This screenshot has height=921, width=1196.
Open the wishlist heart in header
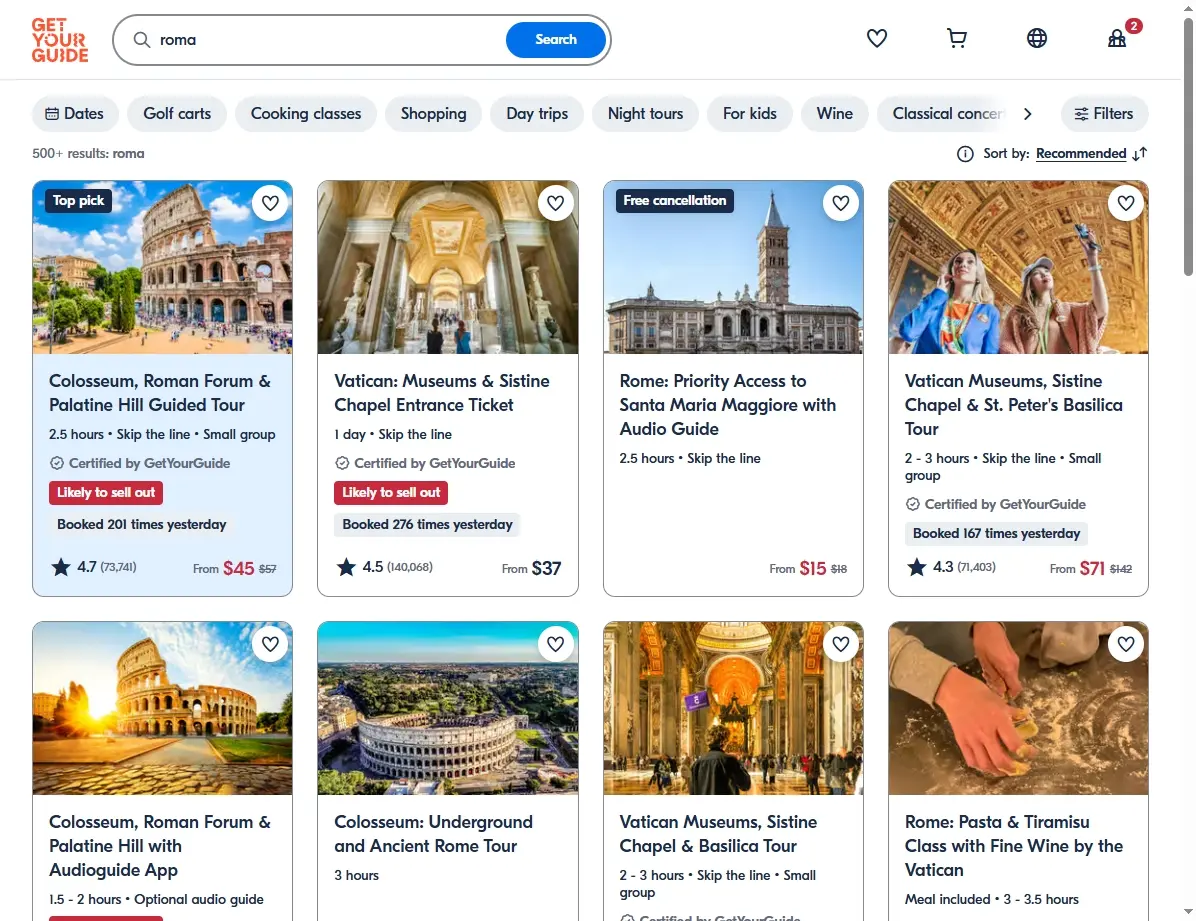876,38
